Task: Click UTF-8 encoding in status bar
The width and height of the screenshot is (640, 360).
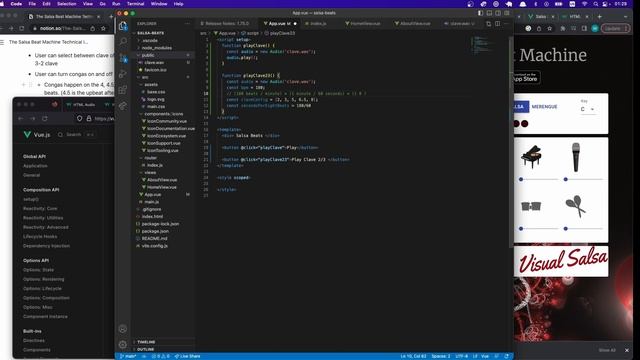Action: 462,356
